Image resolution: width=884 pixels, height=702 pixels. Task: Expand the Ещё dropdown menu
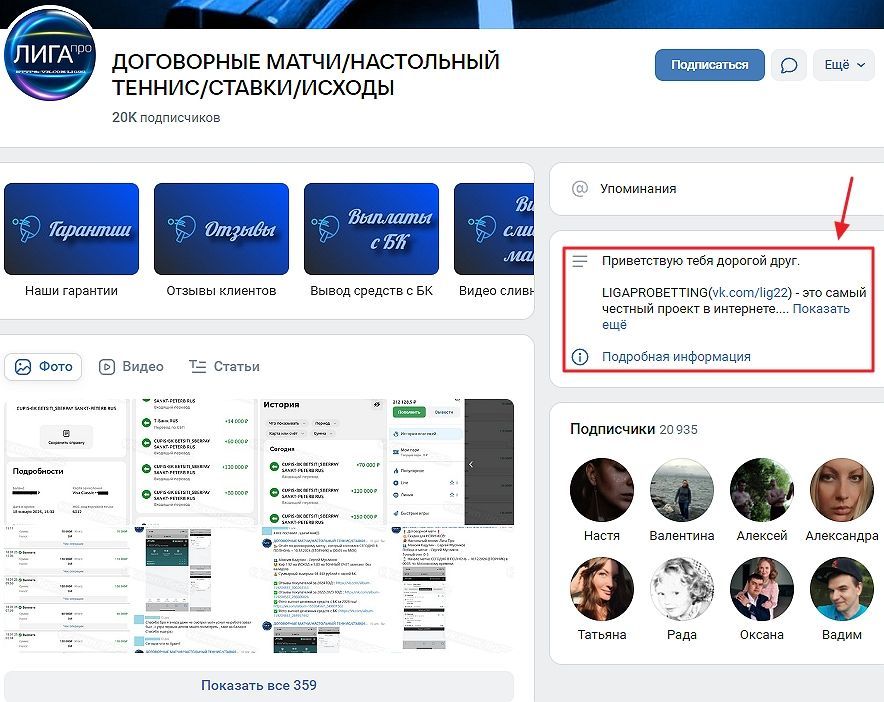(844, 65)
